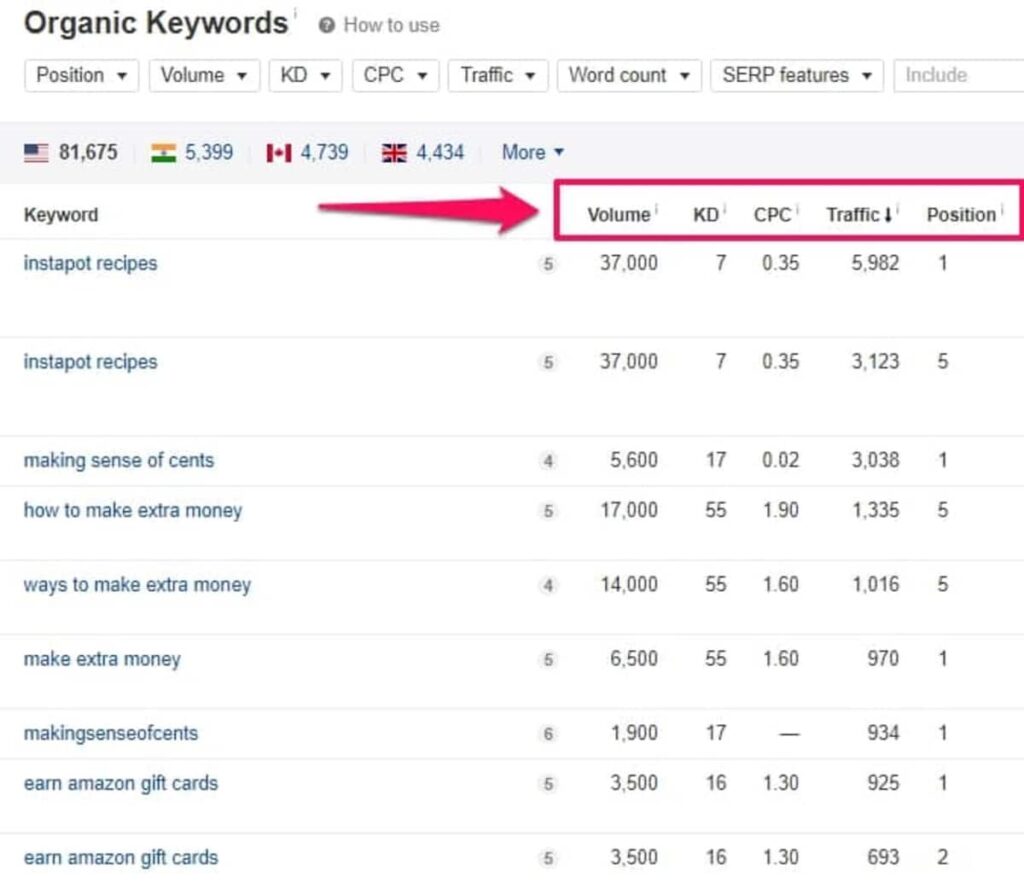Viewport: 1024px width, 893px height.
Task: Click traffic value 3,123
Action: pyautogui.click(x=875, y=362)
